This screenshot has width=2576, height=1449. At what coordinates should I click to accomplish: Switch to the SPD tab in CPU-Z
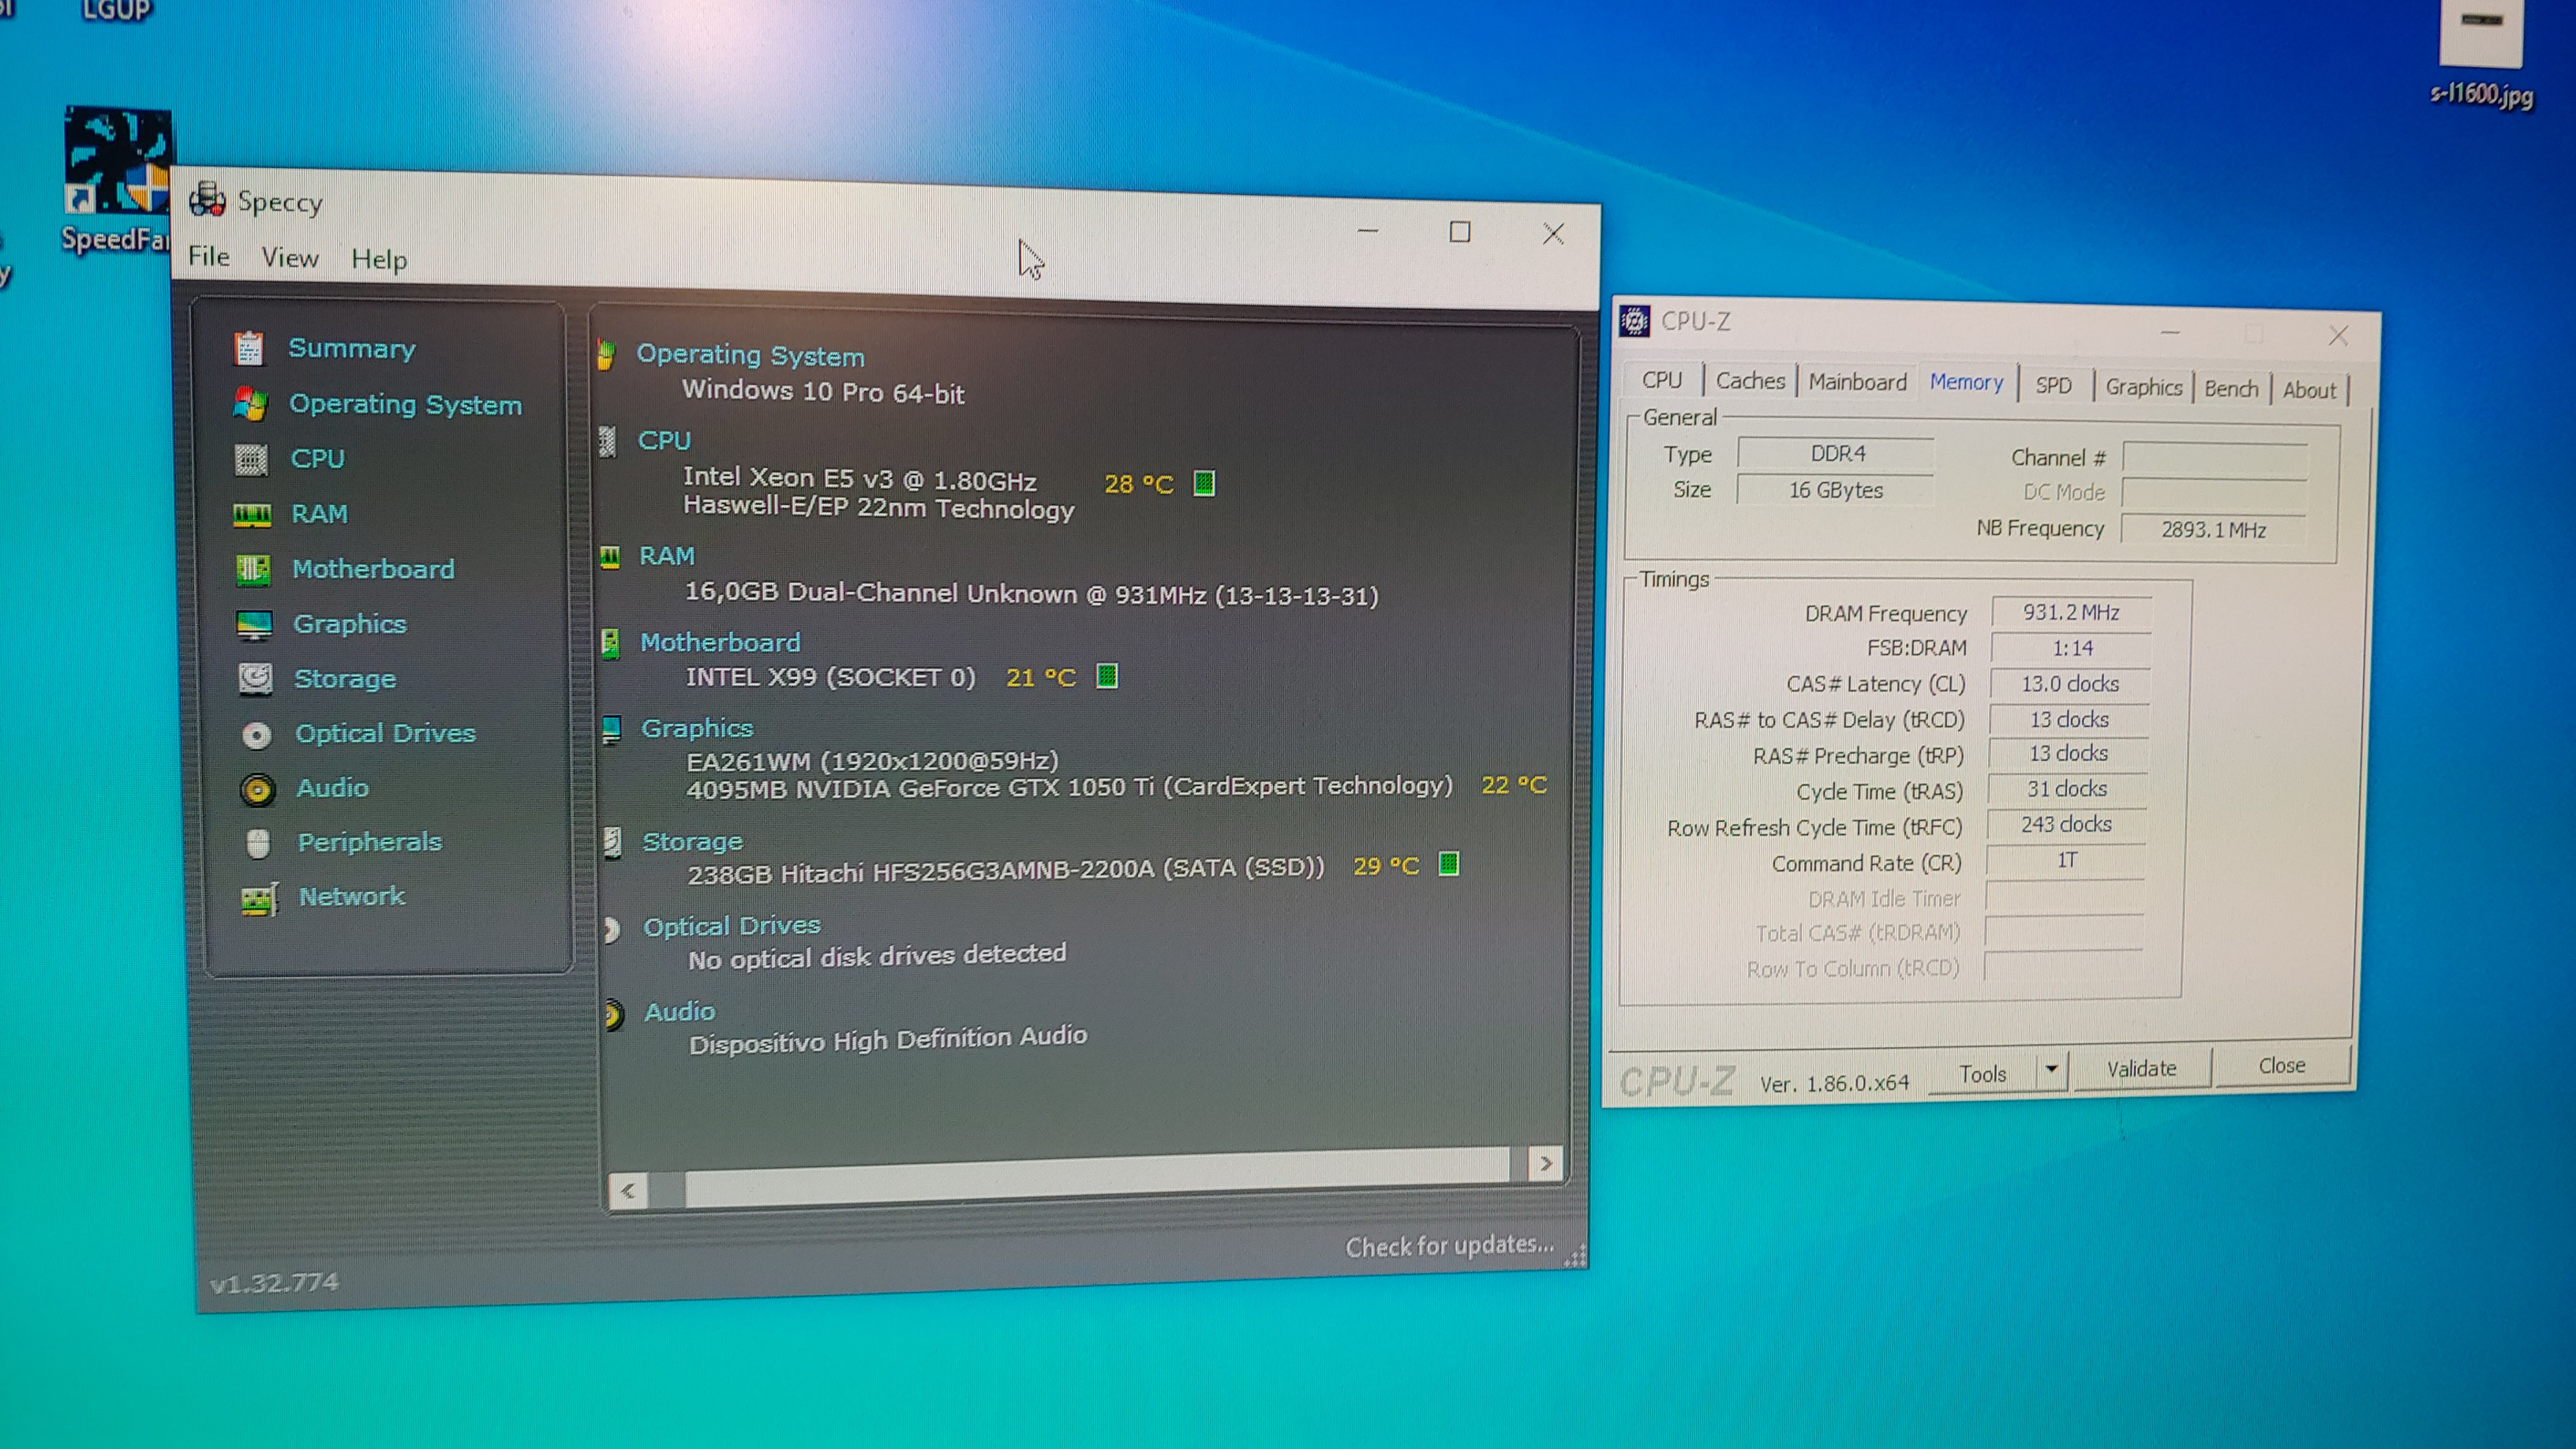click(2053, 385)
